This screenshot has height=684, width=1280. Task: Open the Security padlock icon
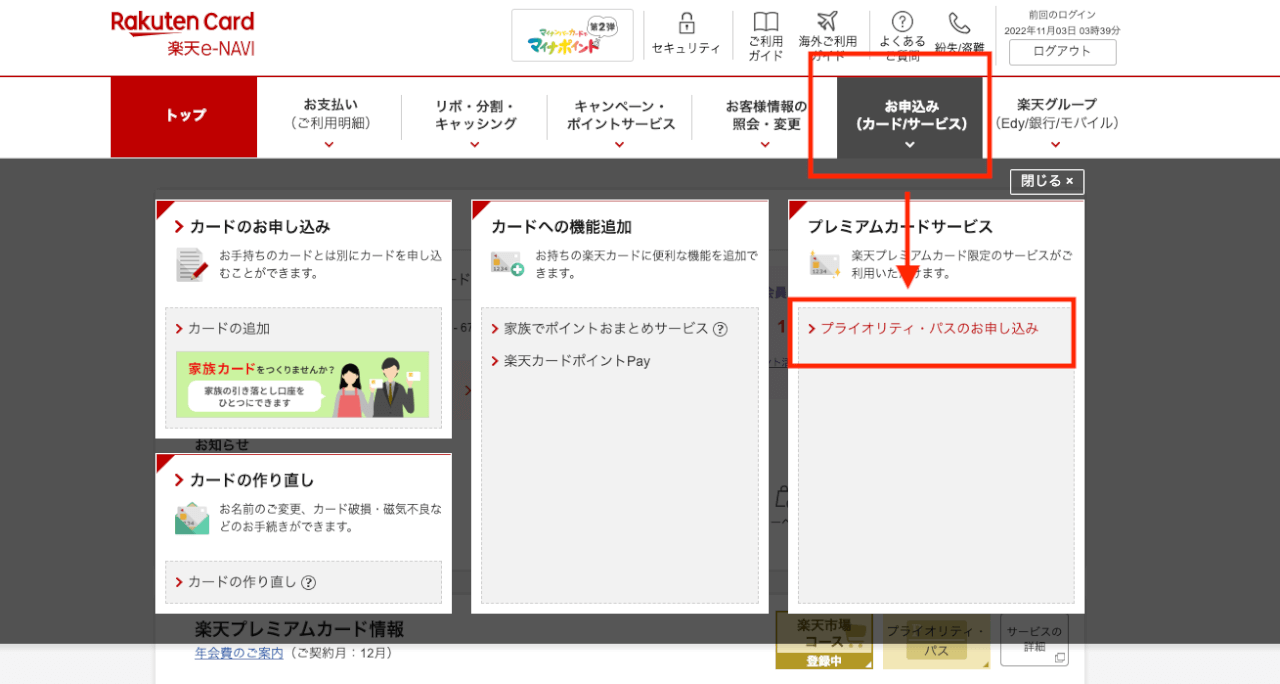(x=686, y=23)
